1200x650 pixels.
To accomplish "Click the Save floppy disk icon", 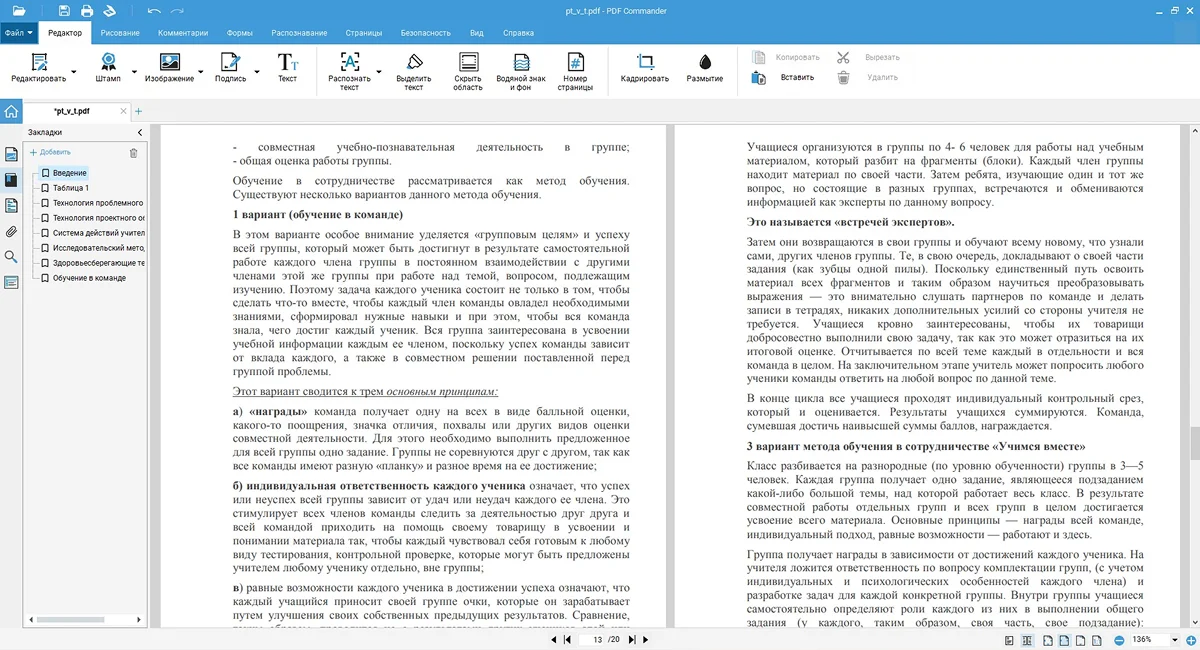I will [x=64, y=11].
